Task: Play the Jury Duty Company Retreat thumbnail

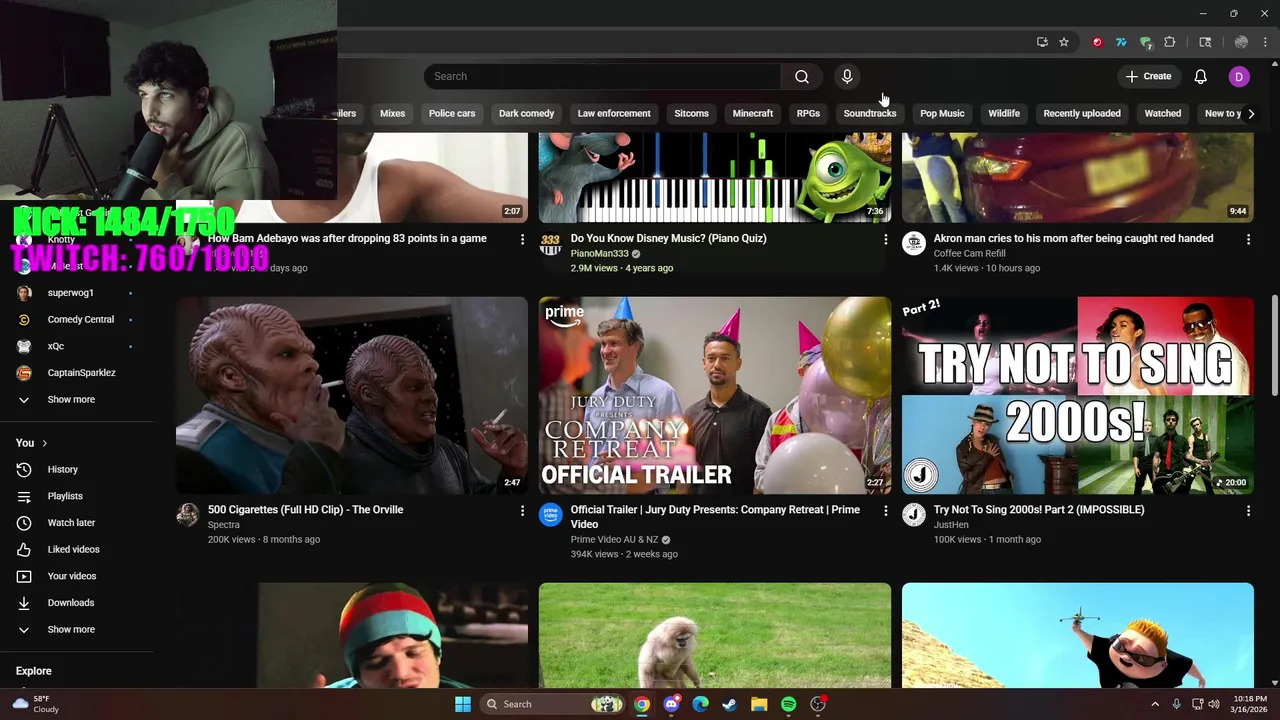Action: [x=715, y=395]
